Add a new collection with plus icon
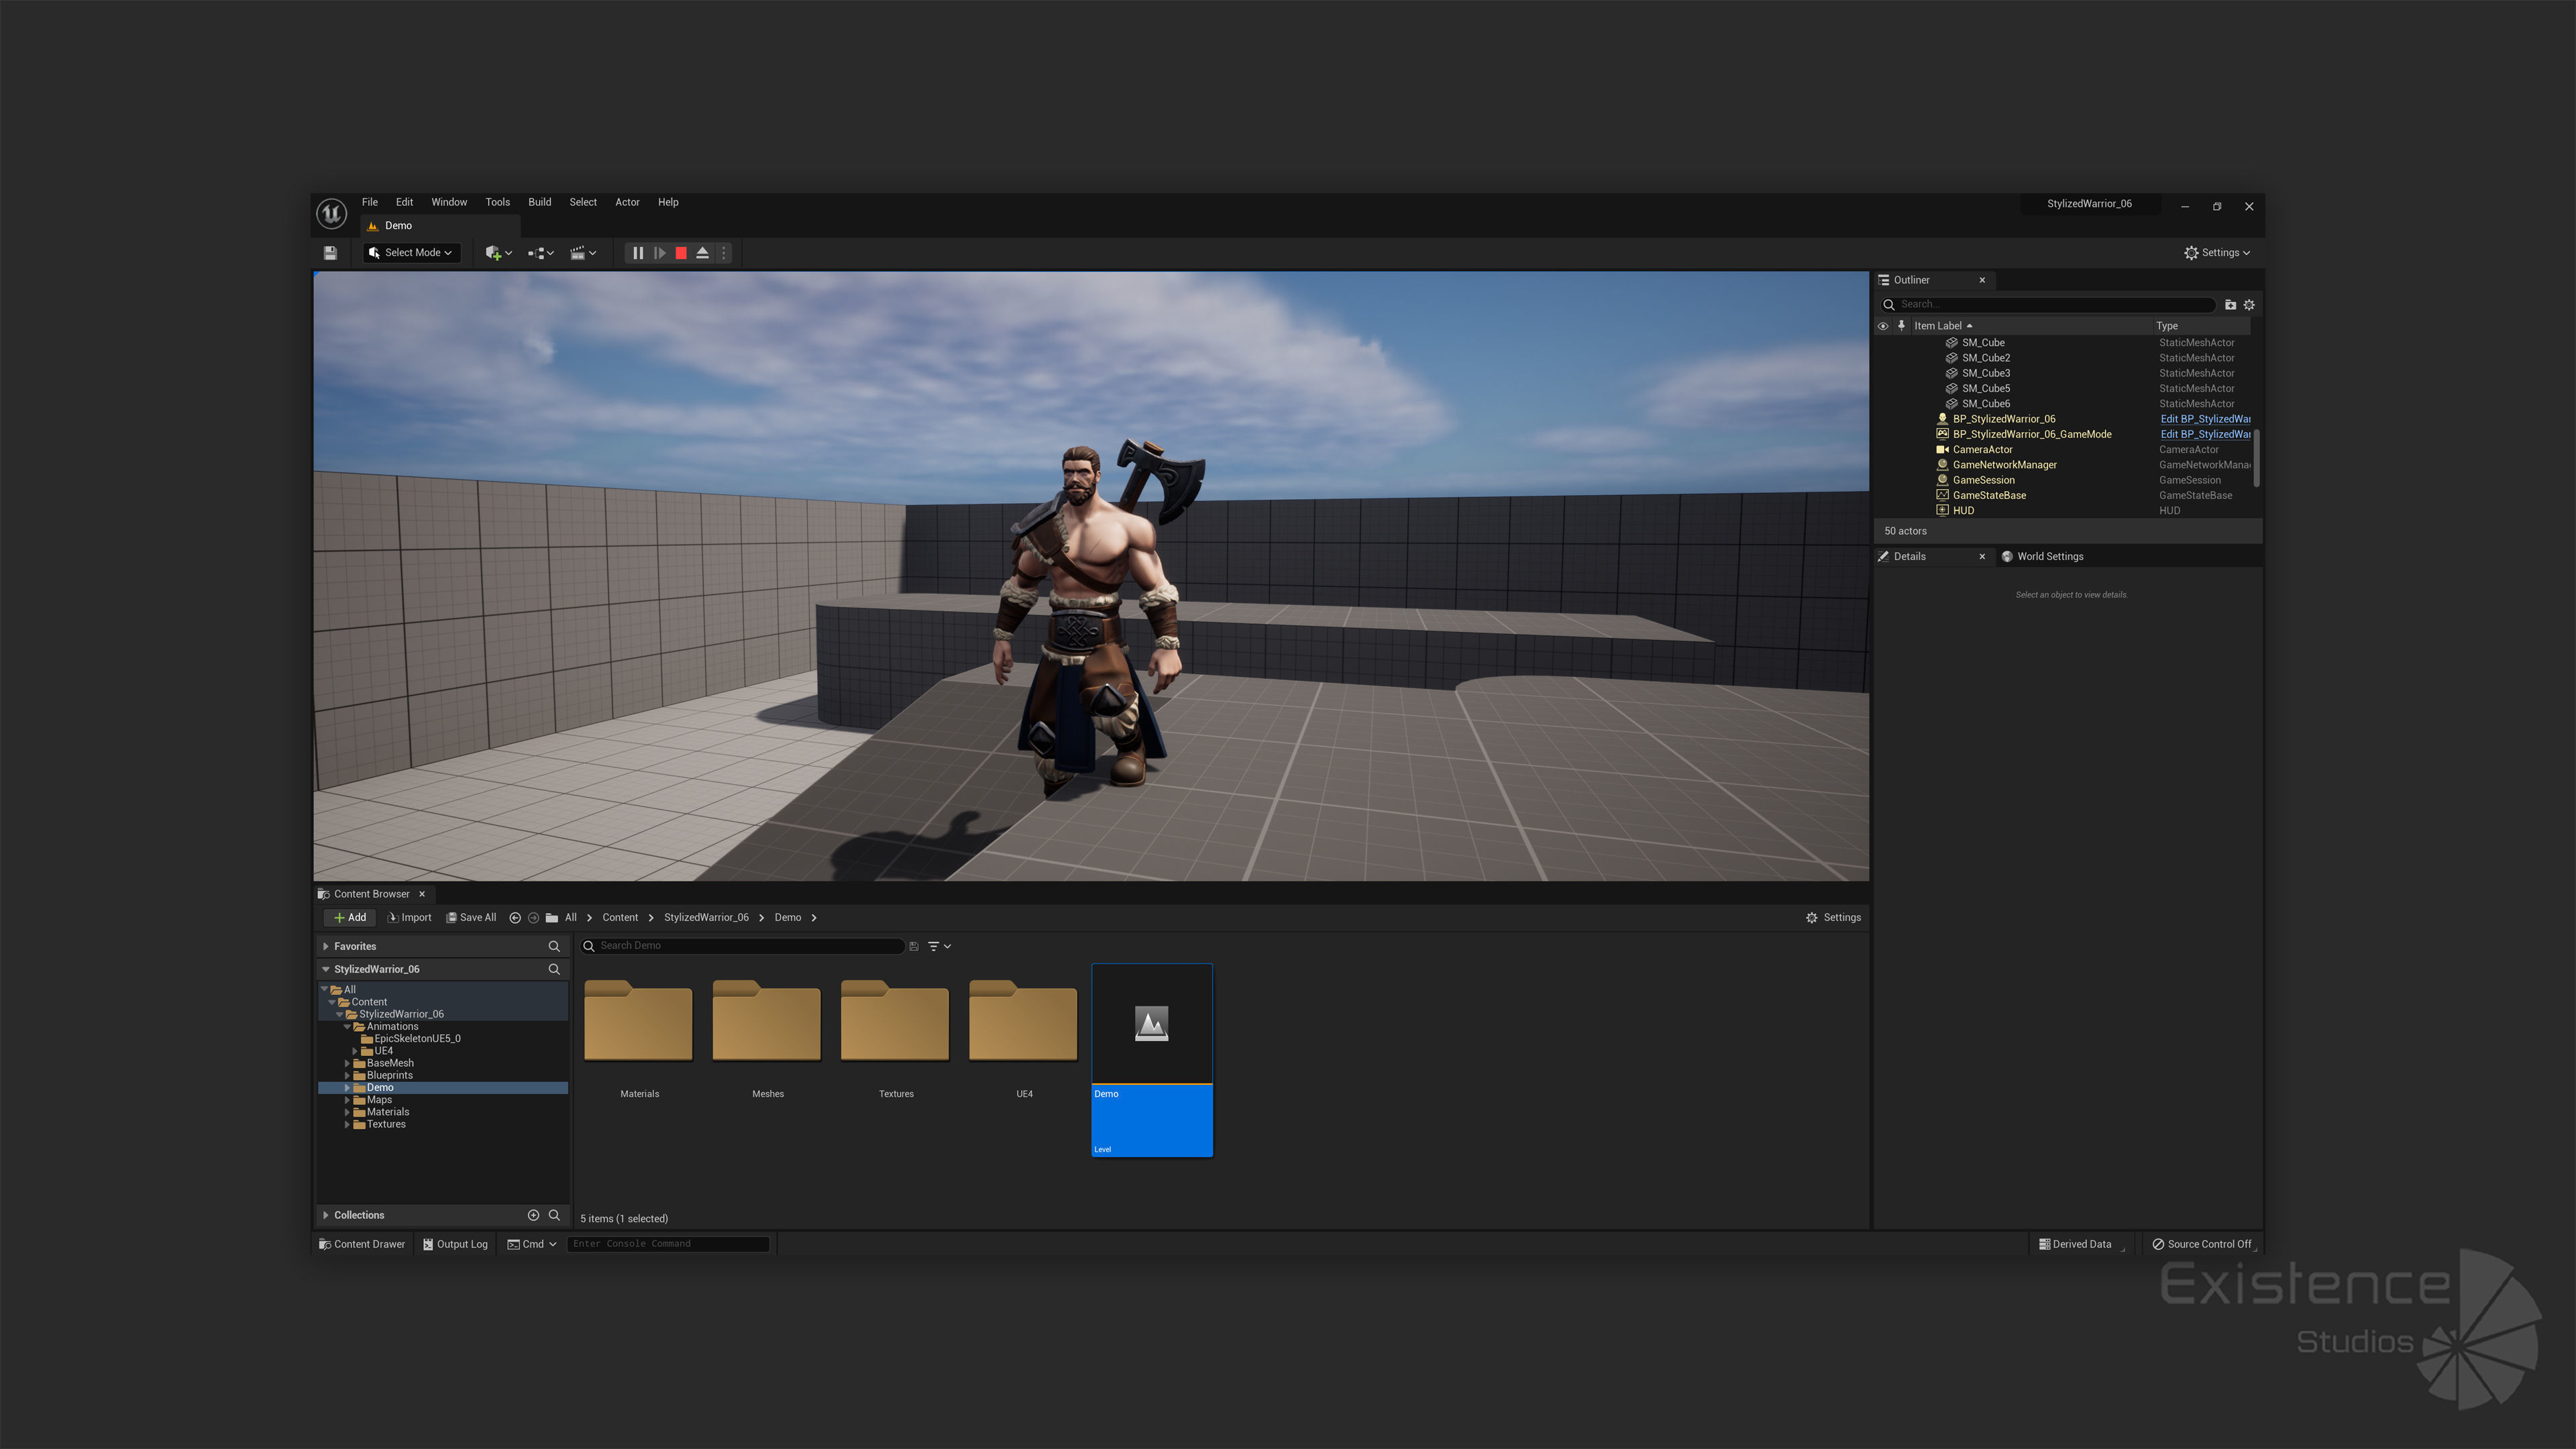This screenshot has height=1449, width=2576. 533,1216
